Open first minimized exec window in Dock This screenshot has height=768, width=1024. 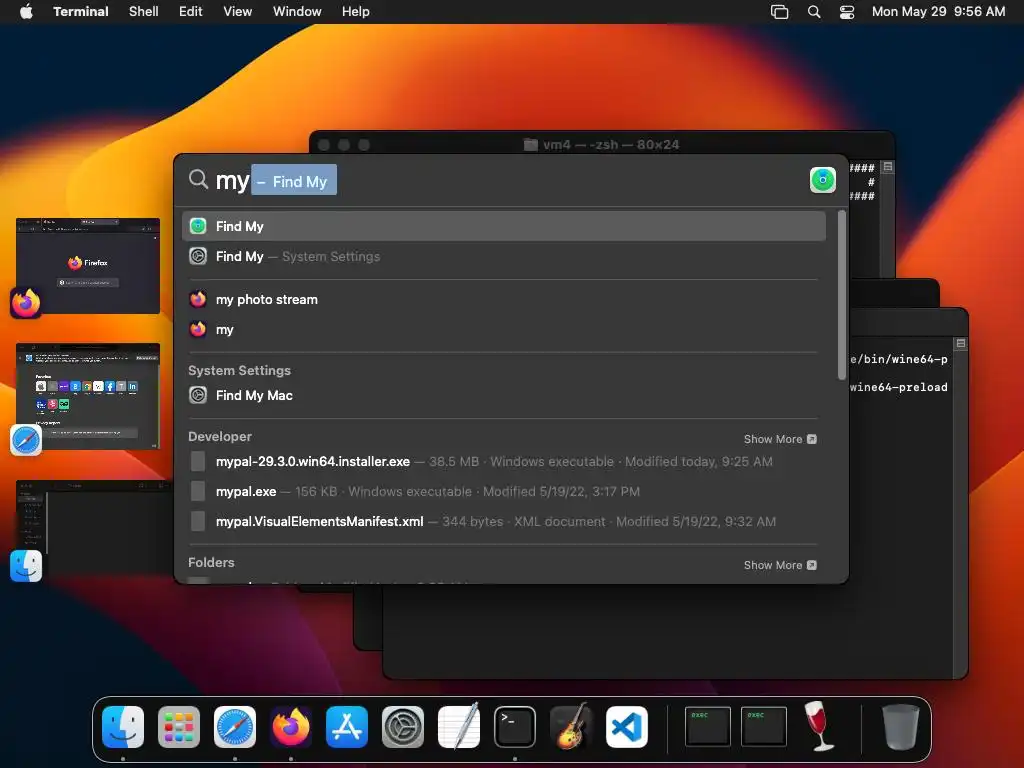[x=708, y=726]
